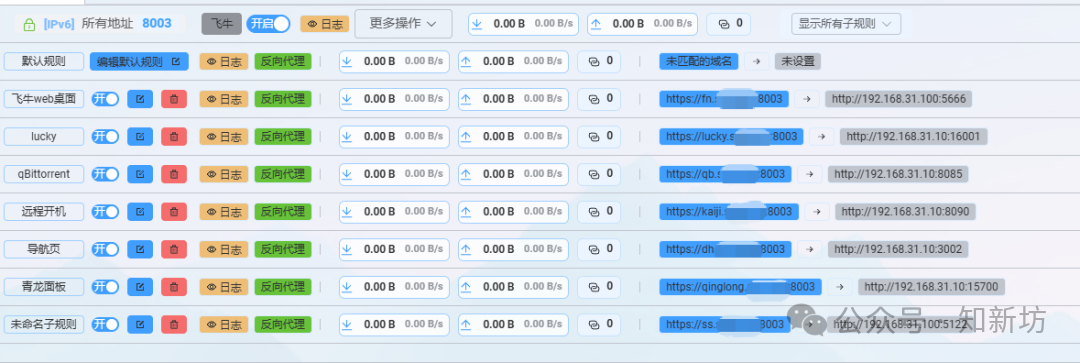
Task: Click the arrow icon in 青龙面板 row
Action: pyautogui.click(x=840, y=287)
